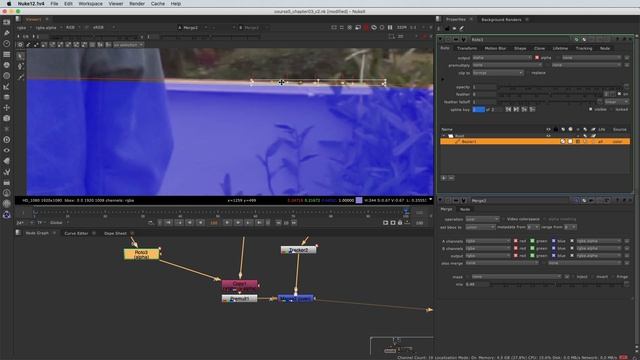This screenshot has width=640, height=360.
Task: Select the Copy1 node in node graph
Action: pos(240,285)
